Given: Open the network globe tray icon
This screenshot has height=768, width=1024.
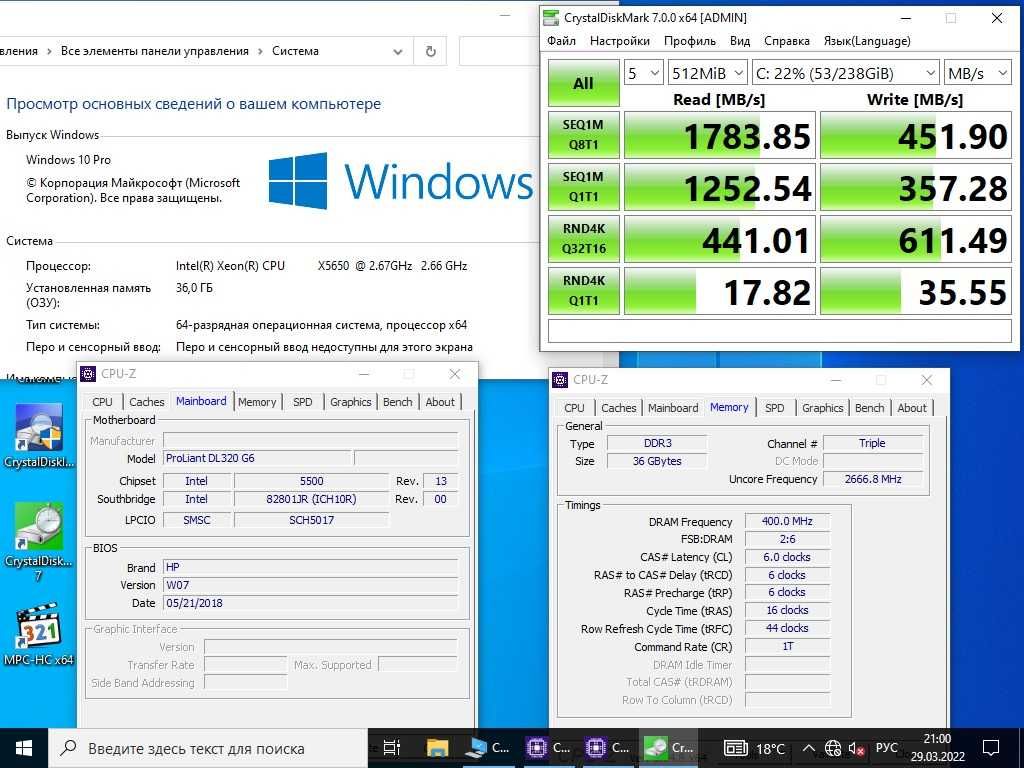Looking at the screenshot, I should (x=833, y=748).
